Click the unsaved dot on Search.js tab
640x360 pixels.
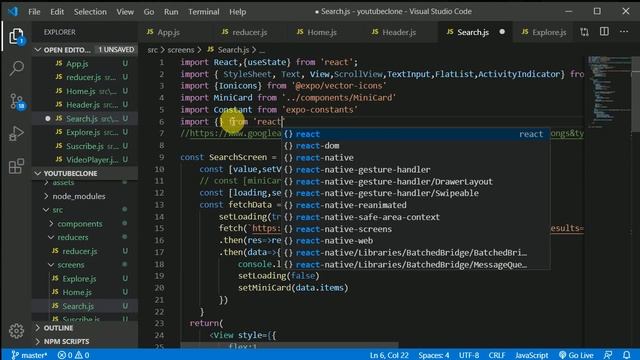coord(502,32)
